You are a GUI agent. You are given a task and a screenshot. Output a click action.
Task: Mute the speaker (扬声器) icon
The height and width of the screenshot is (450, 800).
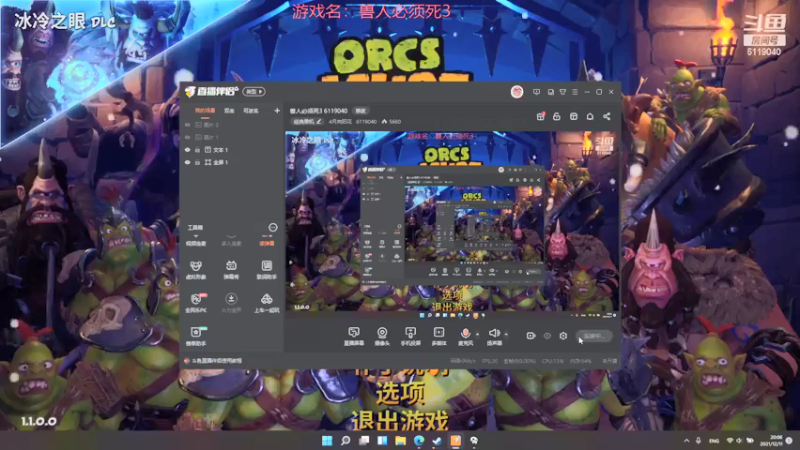(x=494, y=333)
